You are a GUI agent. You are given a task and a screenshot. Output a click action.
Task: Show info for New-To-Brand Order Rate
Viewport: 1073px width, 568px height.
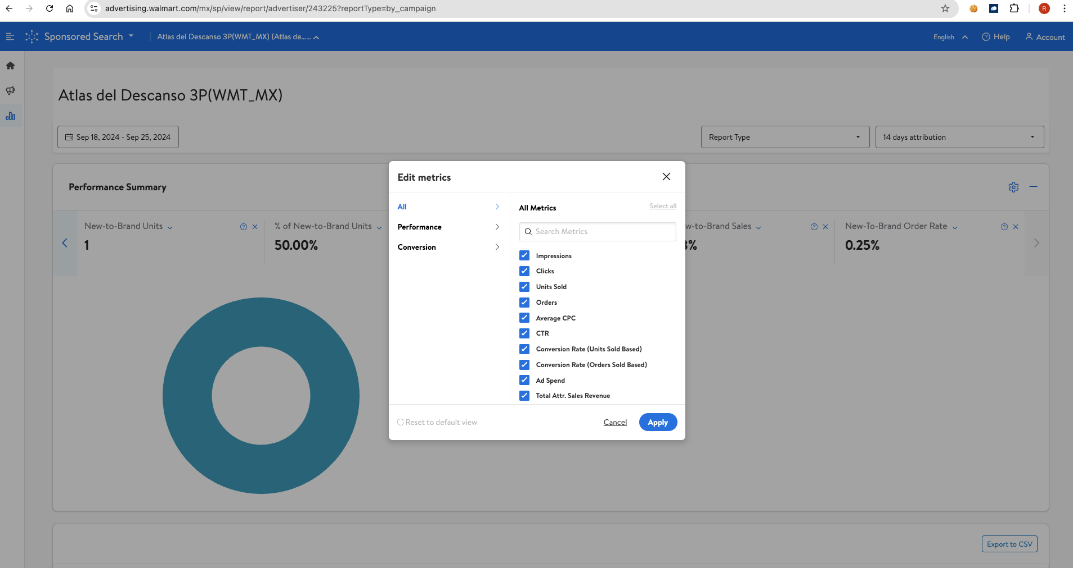[x=1004, y=227]
